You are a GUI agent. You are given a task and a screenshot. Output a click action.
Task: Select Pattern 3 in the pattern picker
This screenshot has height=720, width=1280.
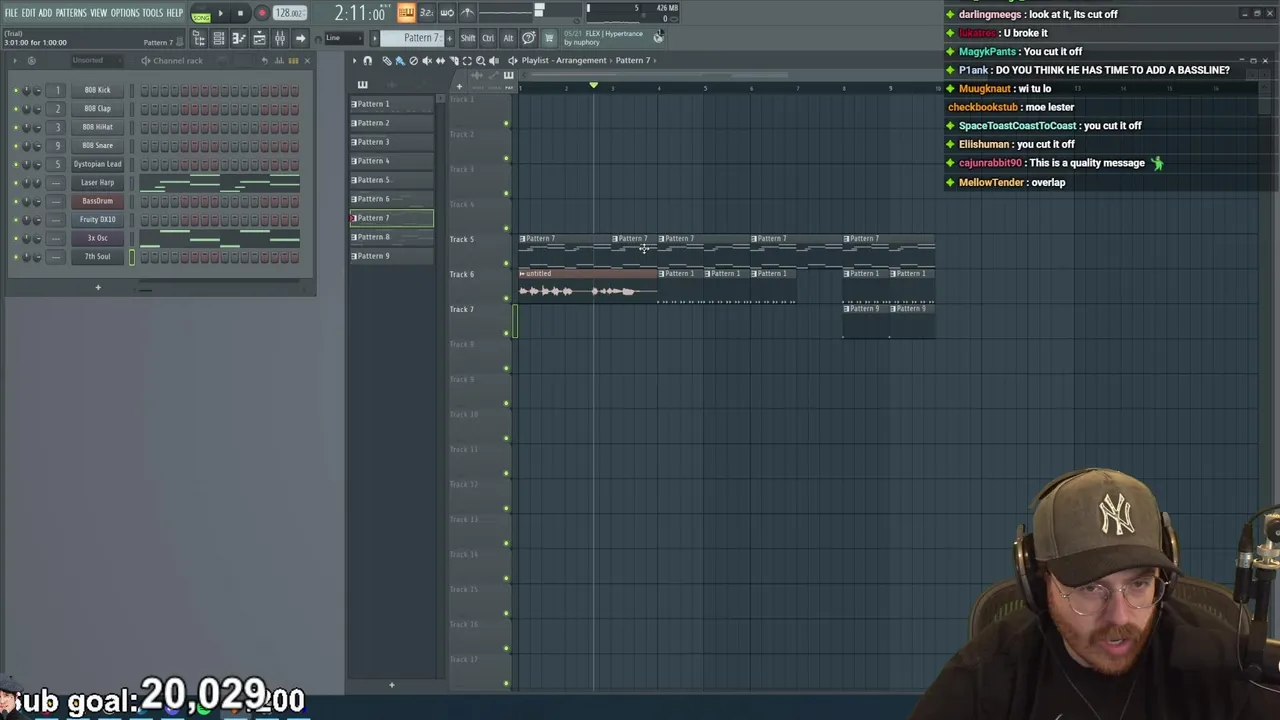click(391, 142)
